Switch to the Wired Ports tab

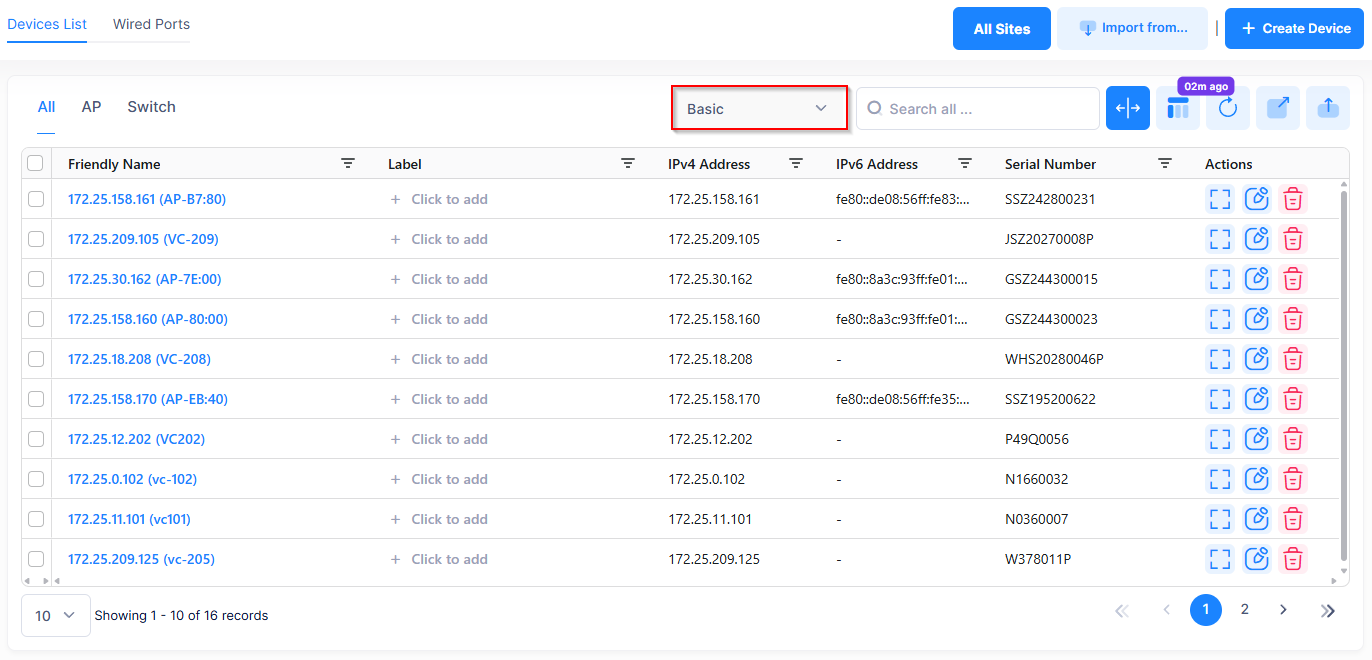click(x=151, y=24)
